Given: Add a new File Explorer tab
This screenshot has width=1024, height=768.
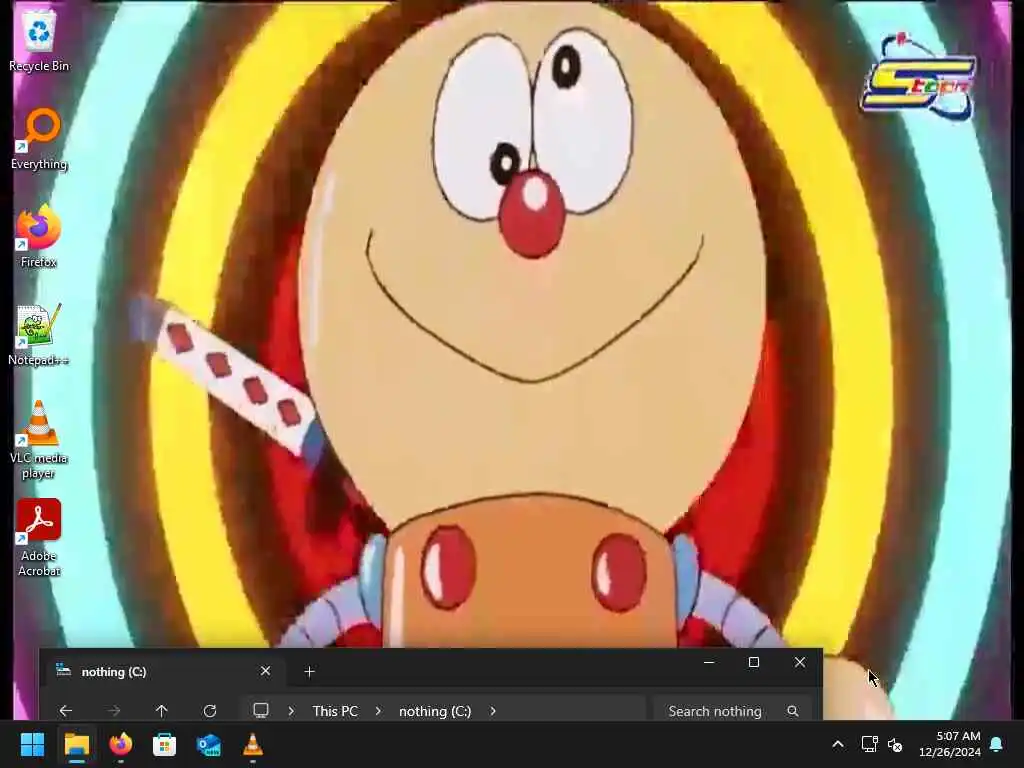Looking at the screenshot, I should coord(310,671).
